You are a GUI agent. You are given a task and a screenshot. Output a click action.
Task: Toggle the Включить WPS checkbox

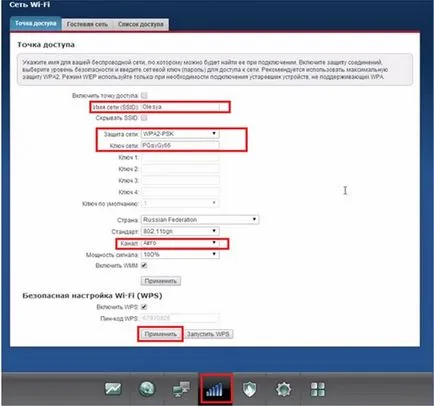[x=144, y=307]
